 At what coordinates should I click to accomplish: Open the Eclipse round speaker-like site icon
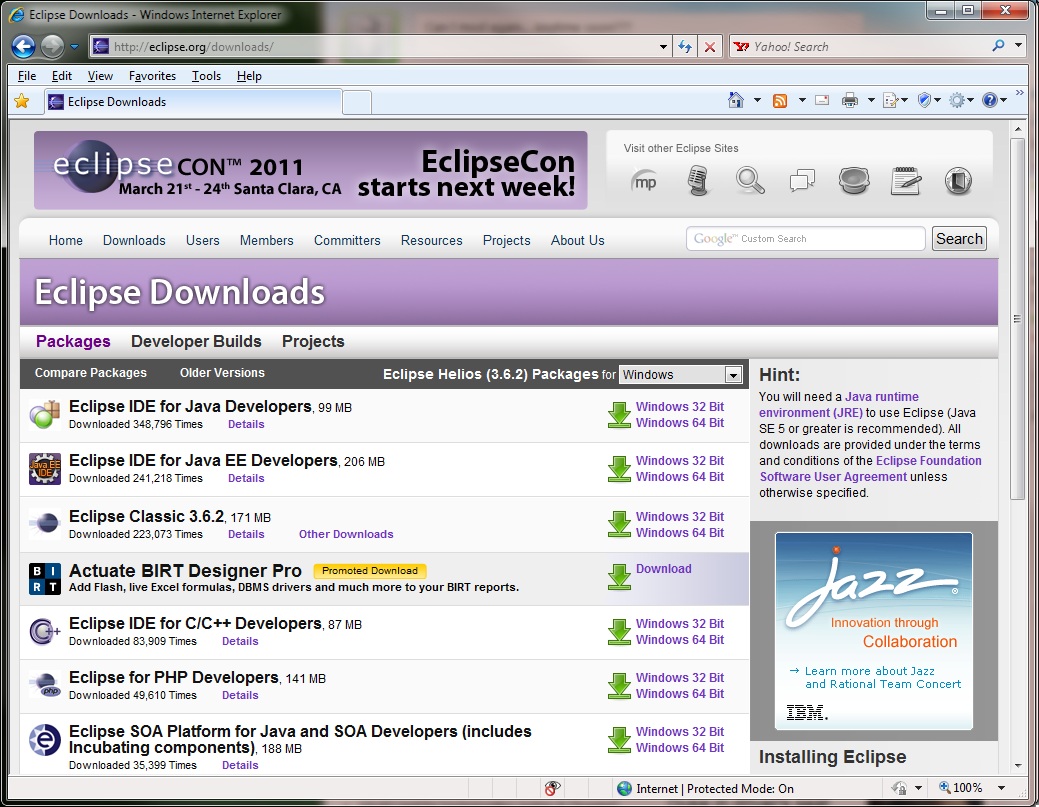[x=854, y=180]
